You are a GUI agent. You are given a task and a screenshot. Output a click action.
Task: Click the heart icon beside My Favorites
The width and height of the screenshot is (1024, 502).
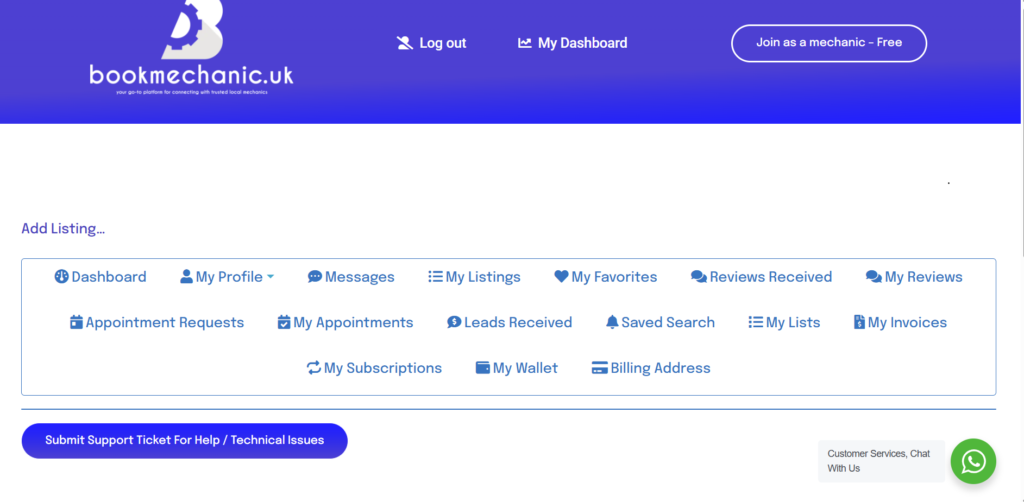[561, 277]
